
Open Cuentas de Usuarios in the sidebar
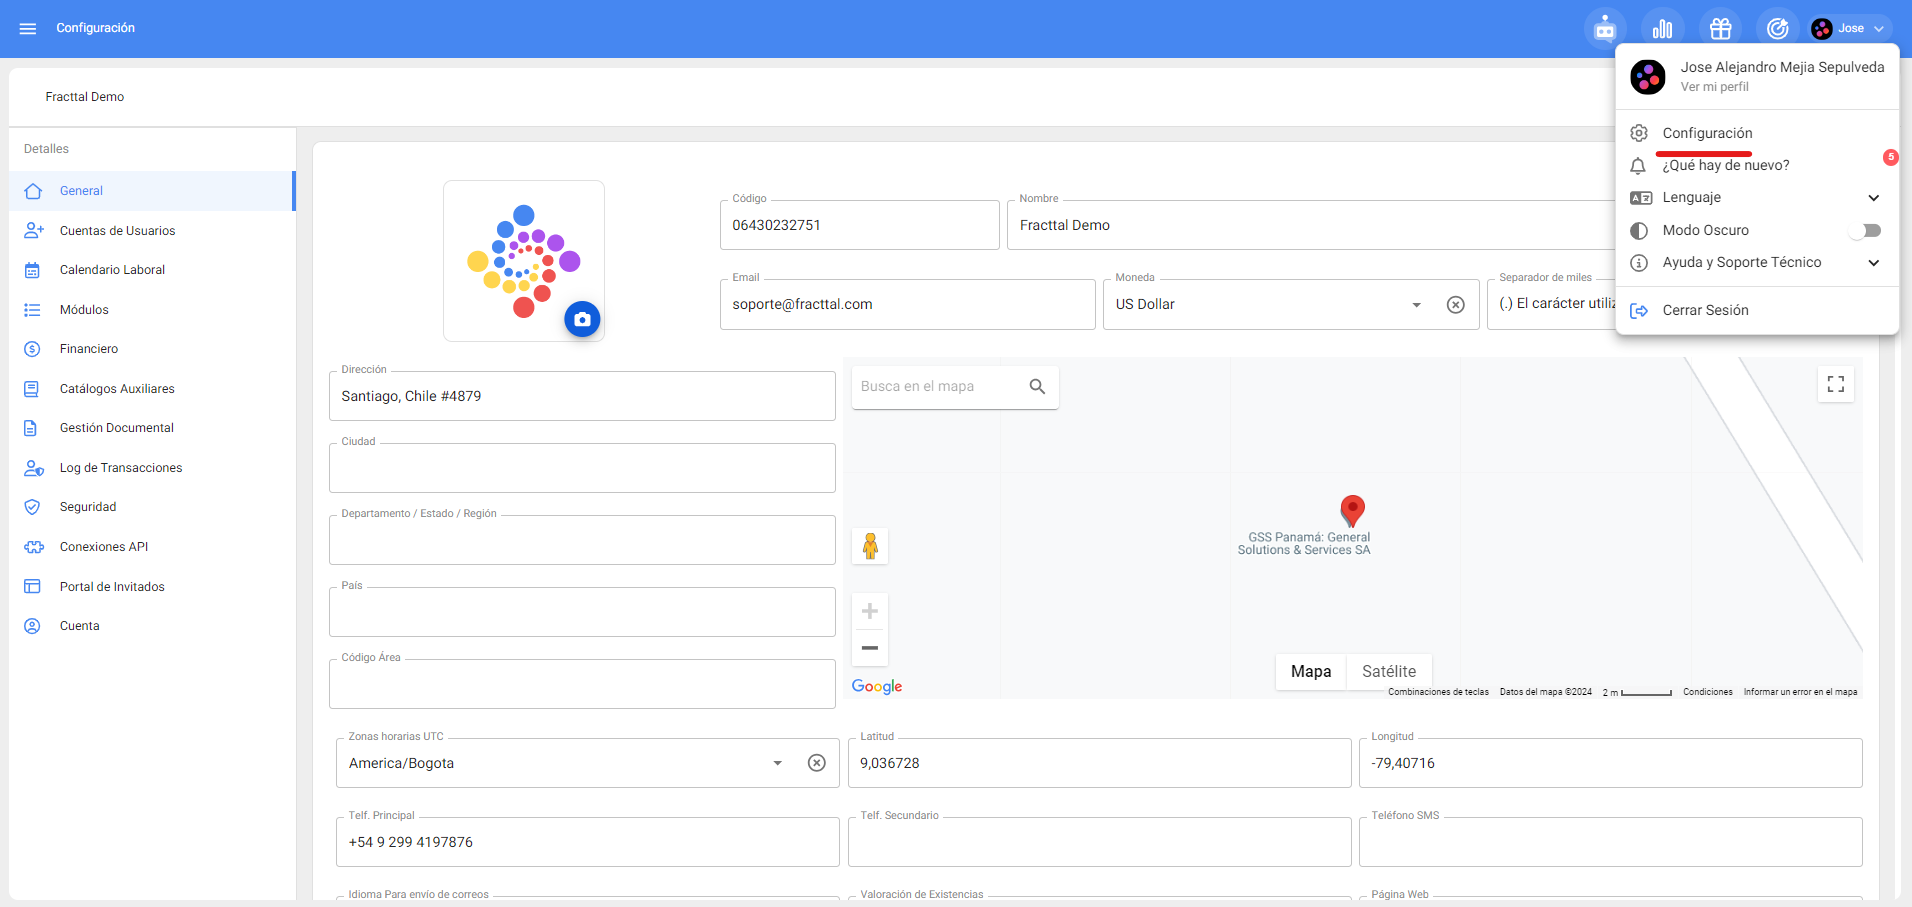pyautogui.click(x=117, y=231)
